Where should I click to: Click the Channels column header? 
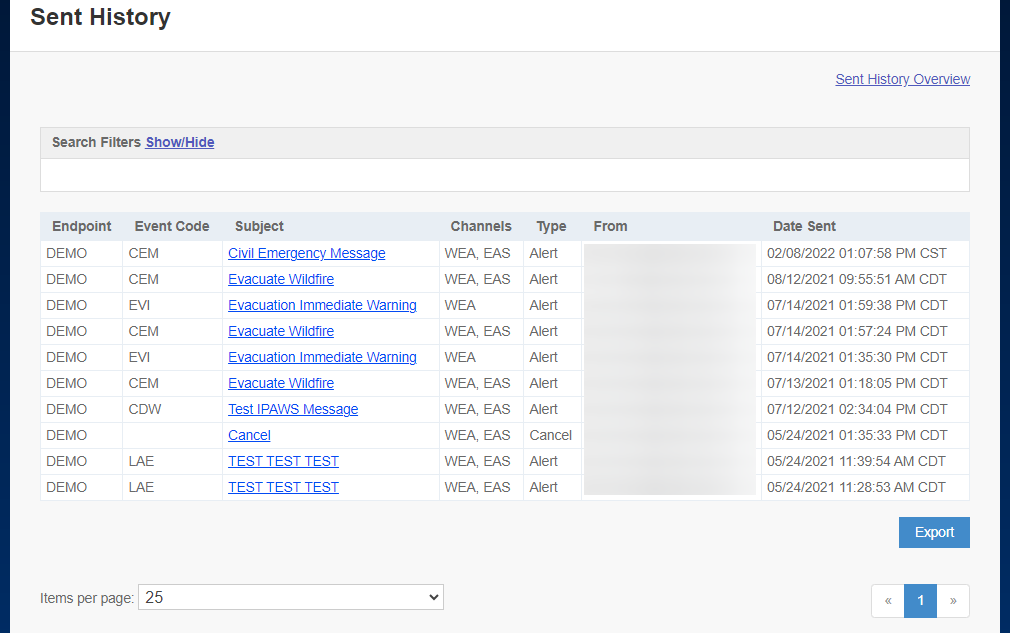point(481,226)
